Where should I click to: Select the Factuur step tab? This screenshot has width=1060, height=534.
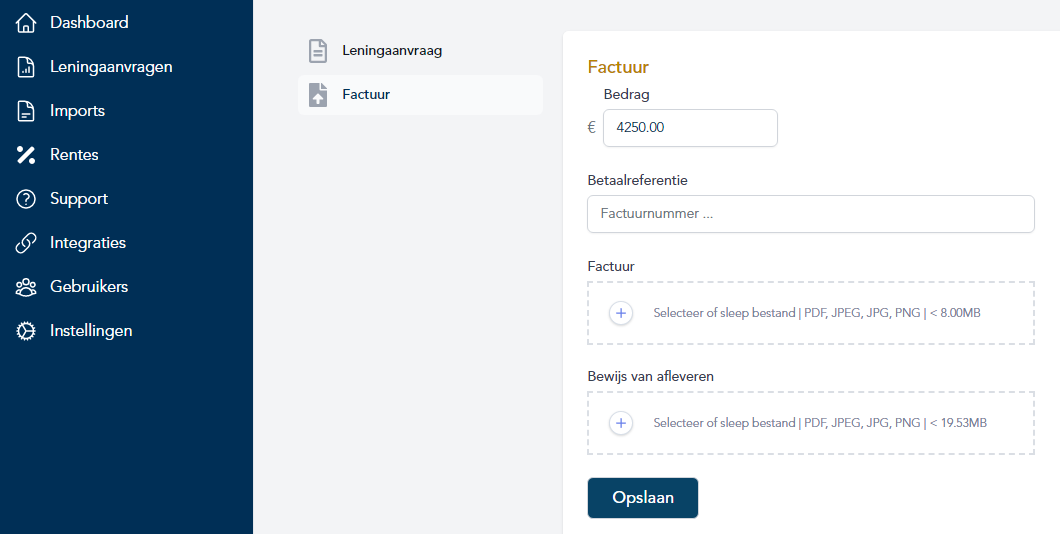pyautogui.click(x=366, y=95)
